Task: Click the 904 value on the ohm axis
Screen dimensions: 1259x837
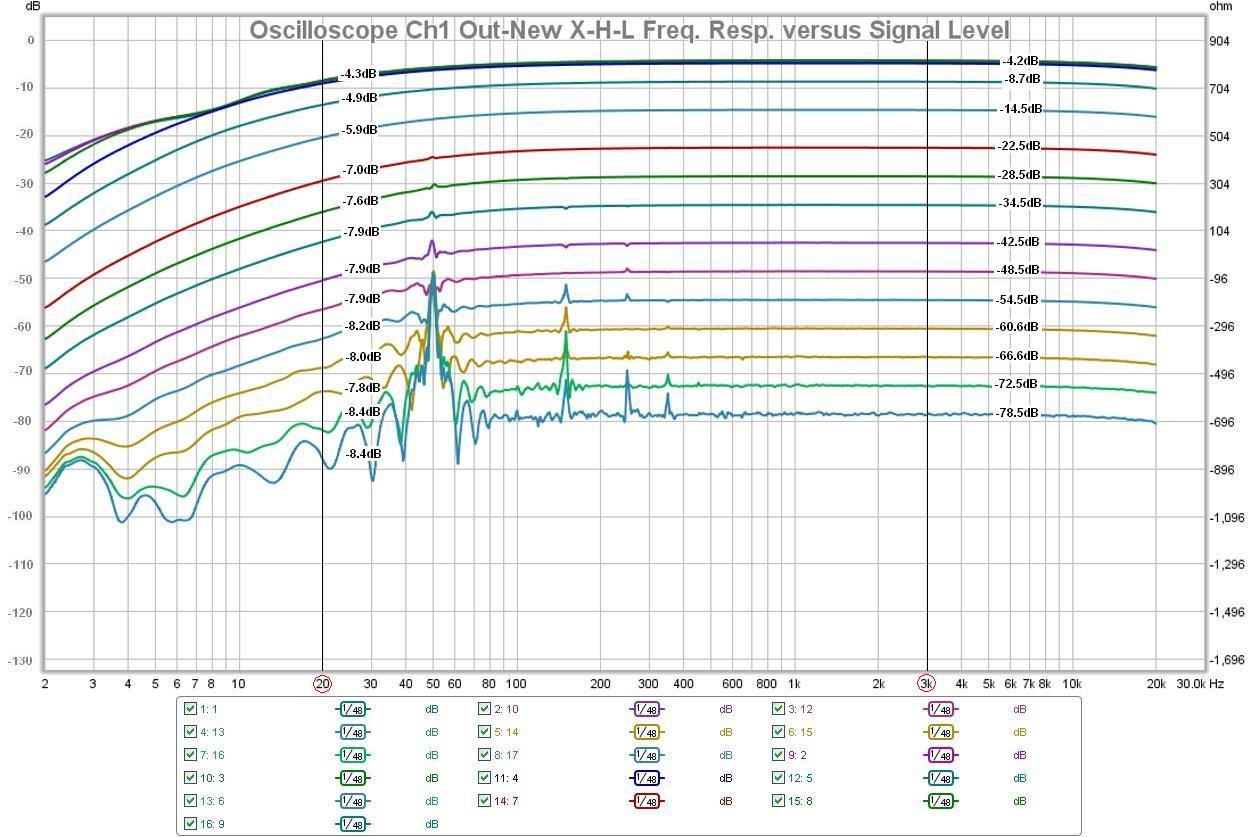Action: tap(1218, 41)
